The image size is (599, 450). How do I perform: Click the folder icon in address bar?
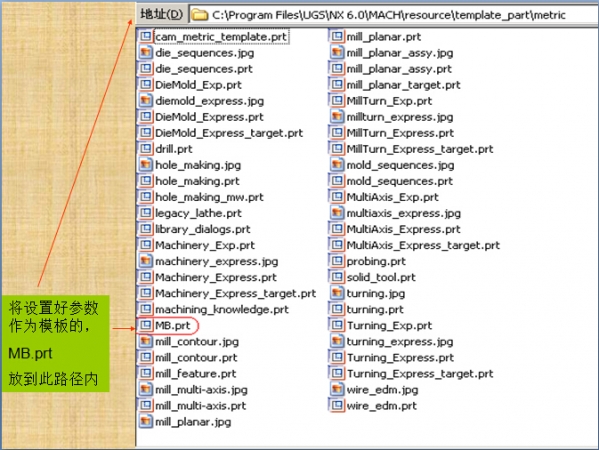pyautogui.click(x=199, y=15)
